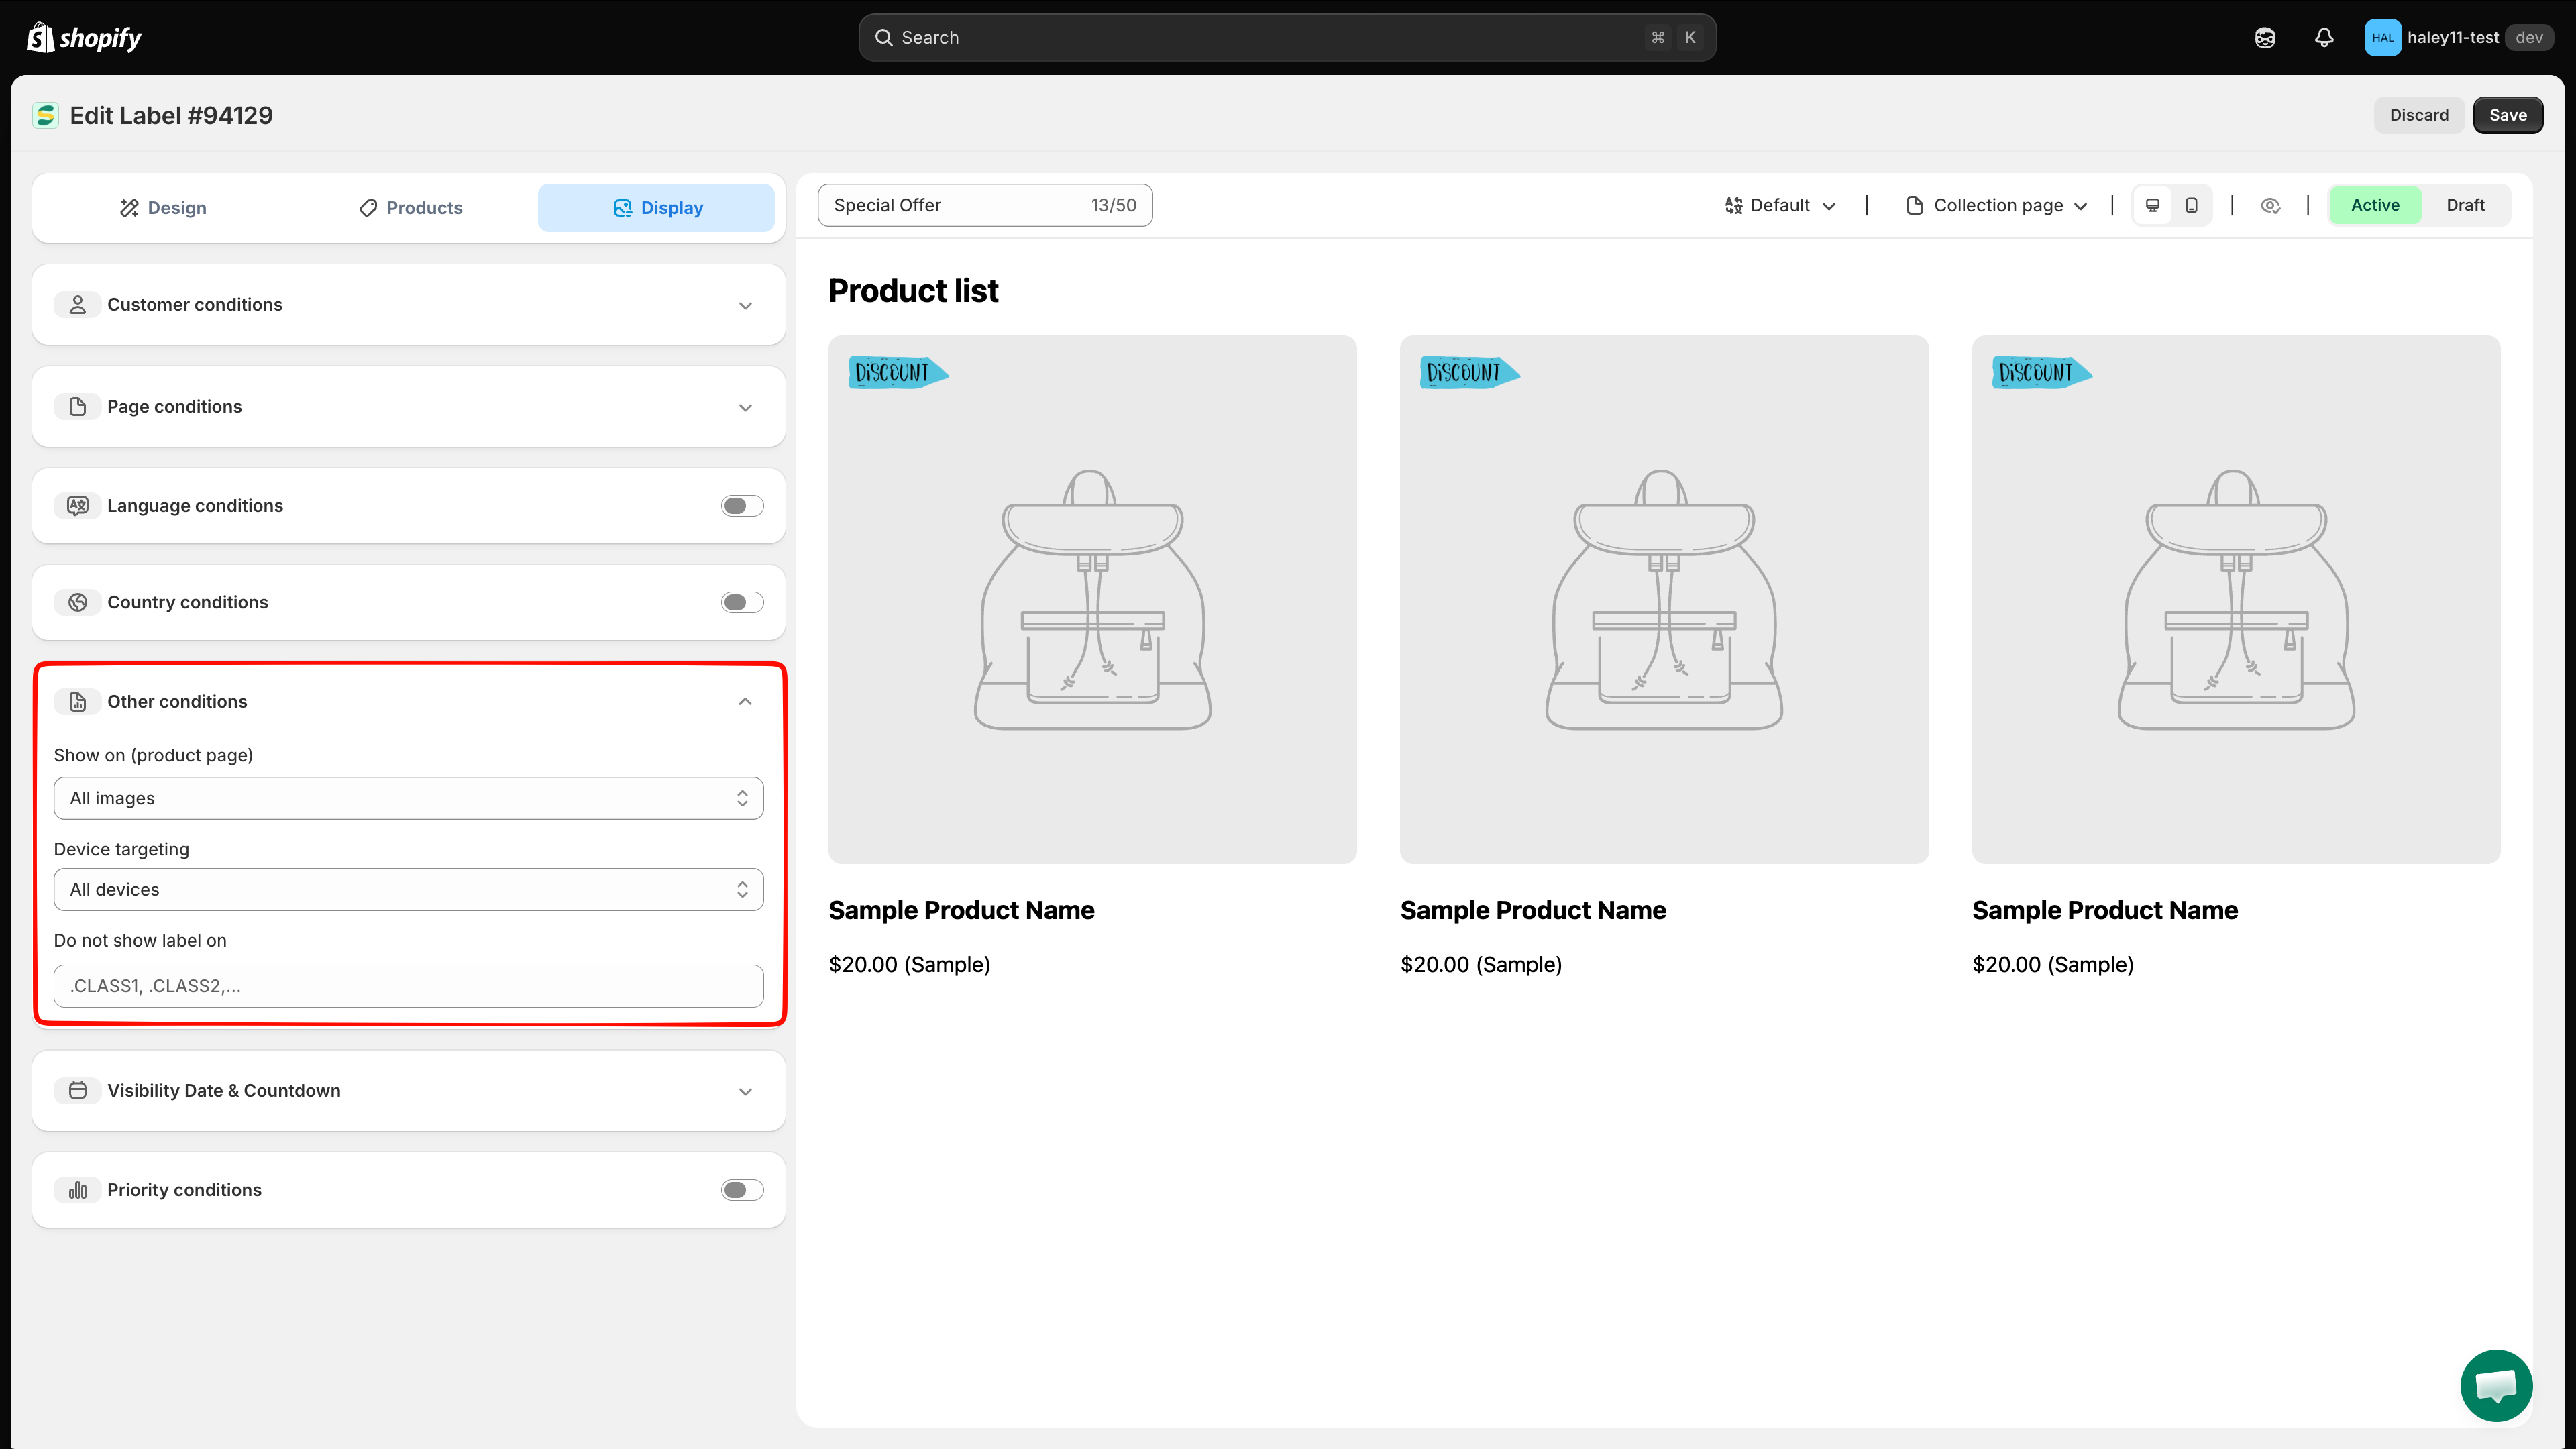Click the Special Offer label name field
This screenshot has width=2576, height=1449.
(x=985, y=205)
